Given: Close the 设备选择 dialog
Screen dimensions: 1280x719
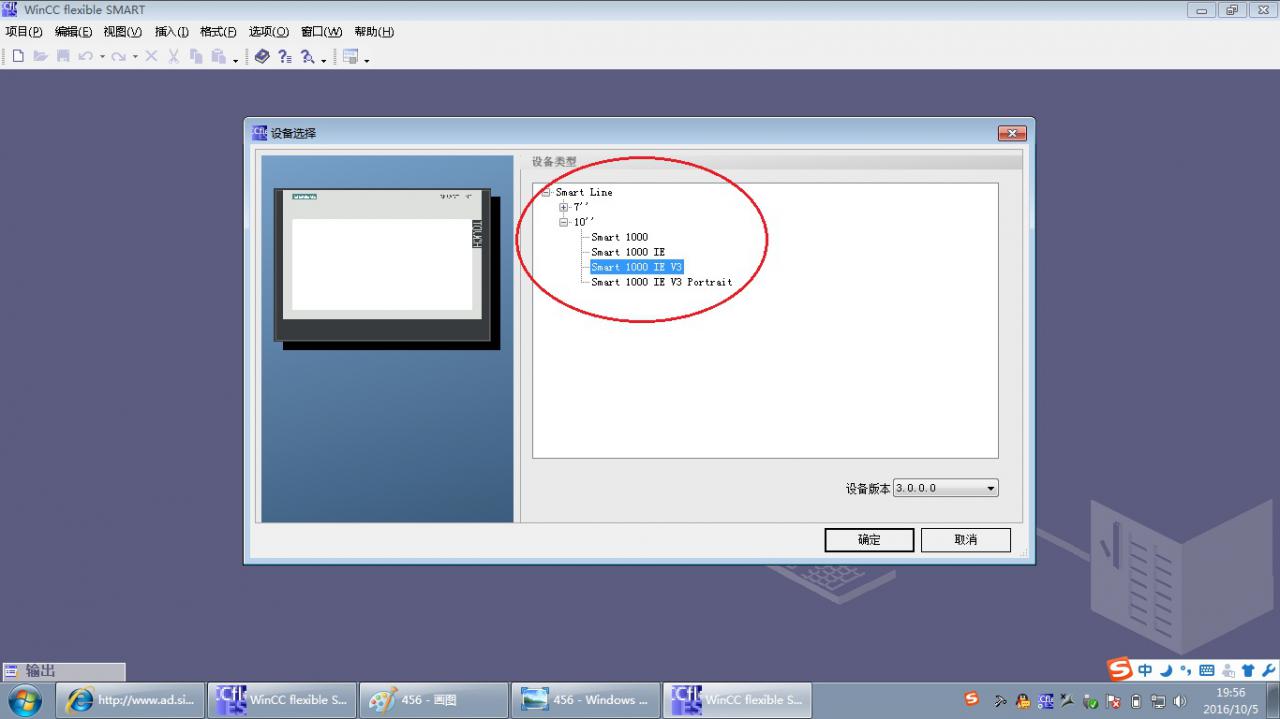Looking at the screenshot, I should coord(1012,133).
